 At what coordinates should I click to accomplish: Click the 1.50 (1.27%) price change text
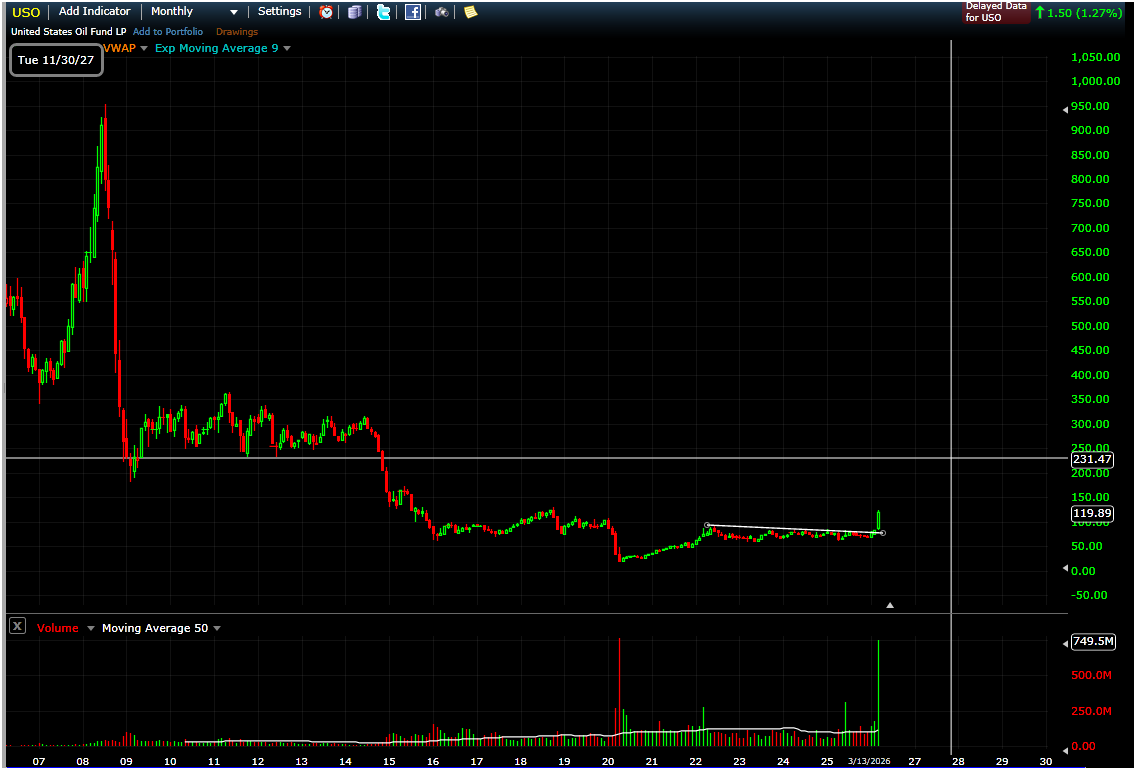point(1085,12)
